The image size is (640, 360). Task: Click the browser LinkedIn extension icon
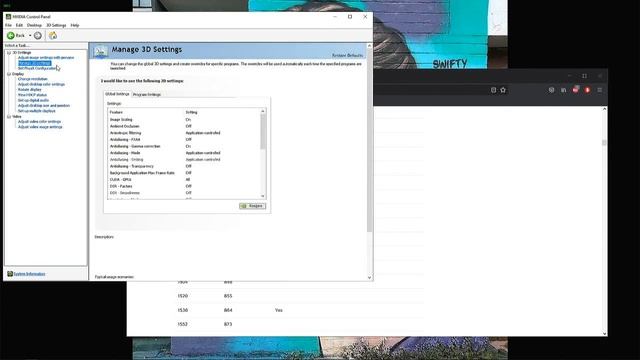563,90
